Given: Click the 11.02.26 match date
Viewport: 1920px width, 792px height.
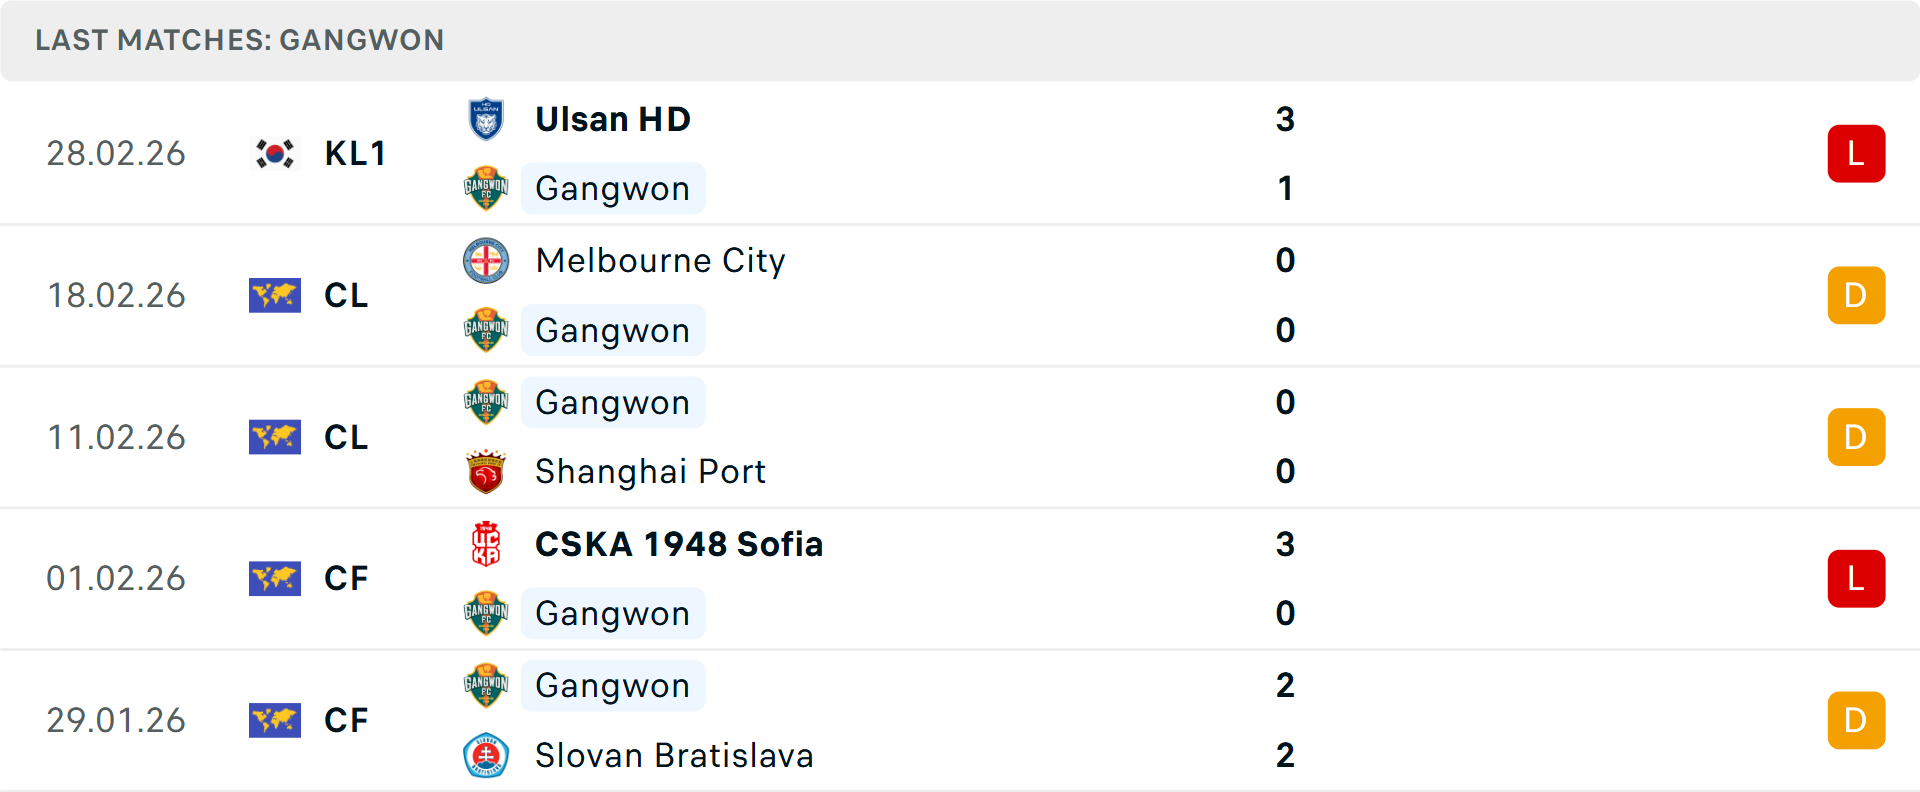Looking at the screenshot, I should point(116,438).
